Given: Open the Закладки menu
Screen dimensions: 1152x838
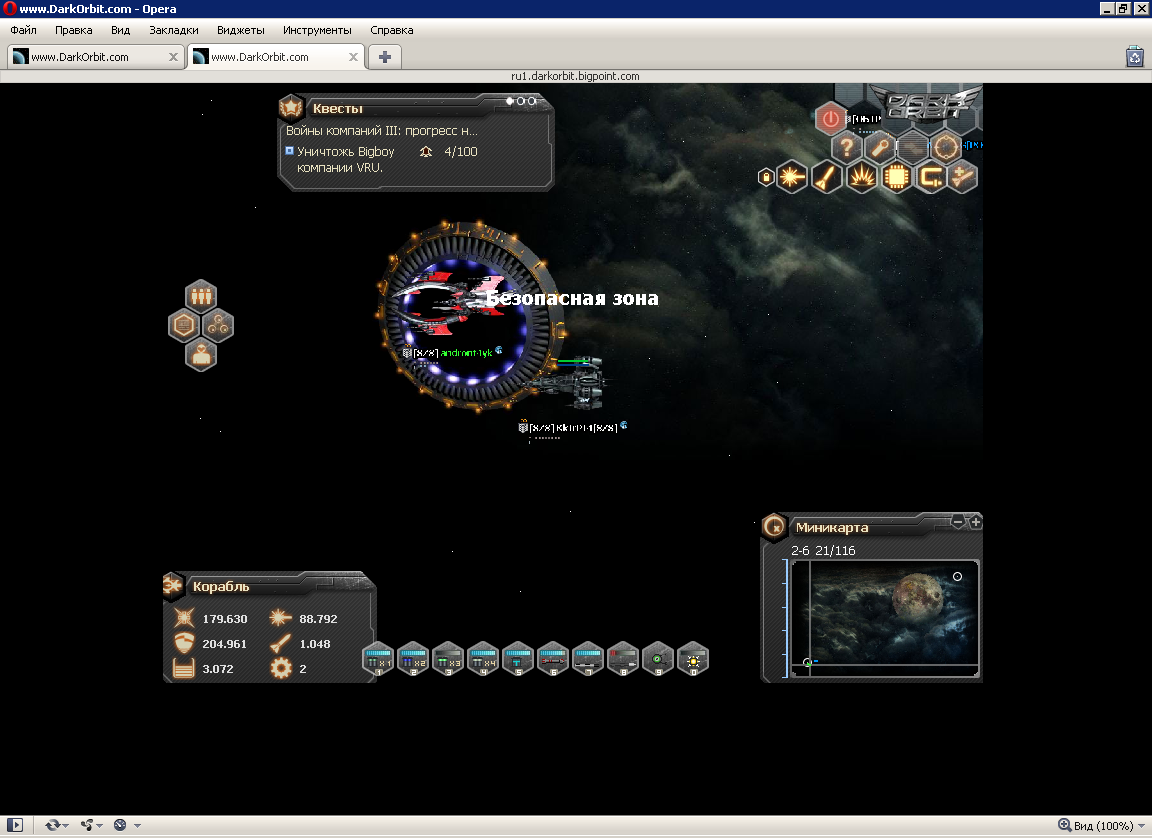Looking at the screenshot, I should click(x=173, y=30).
